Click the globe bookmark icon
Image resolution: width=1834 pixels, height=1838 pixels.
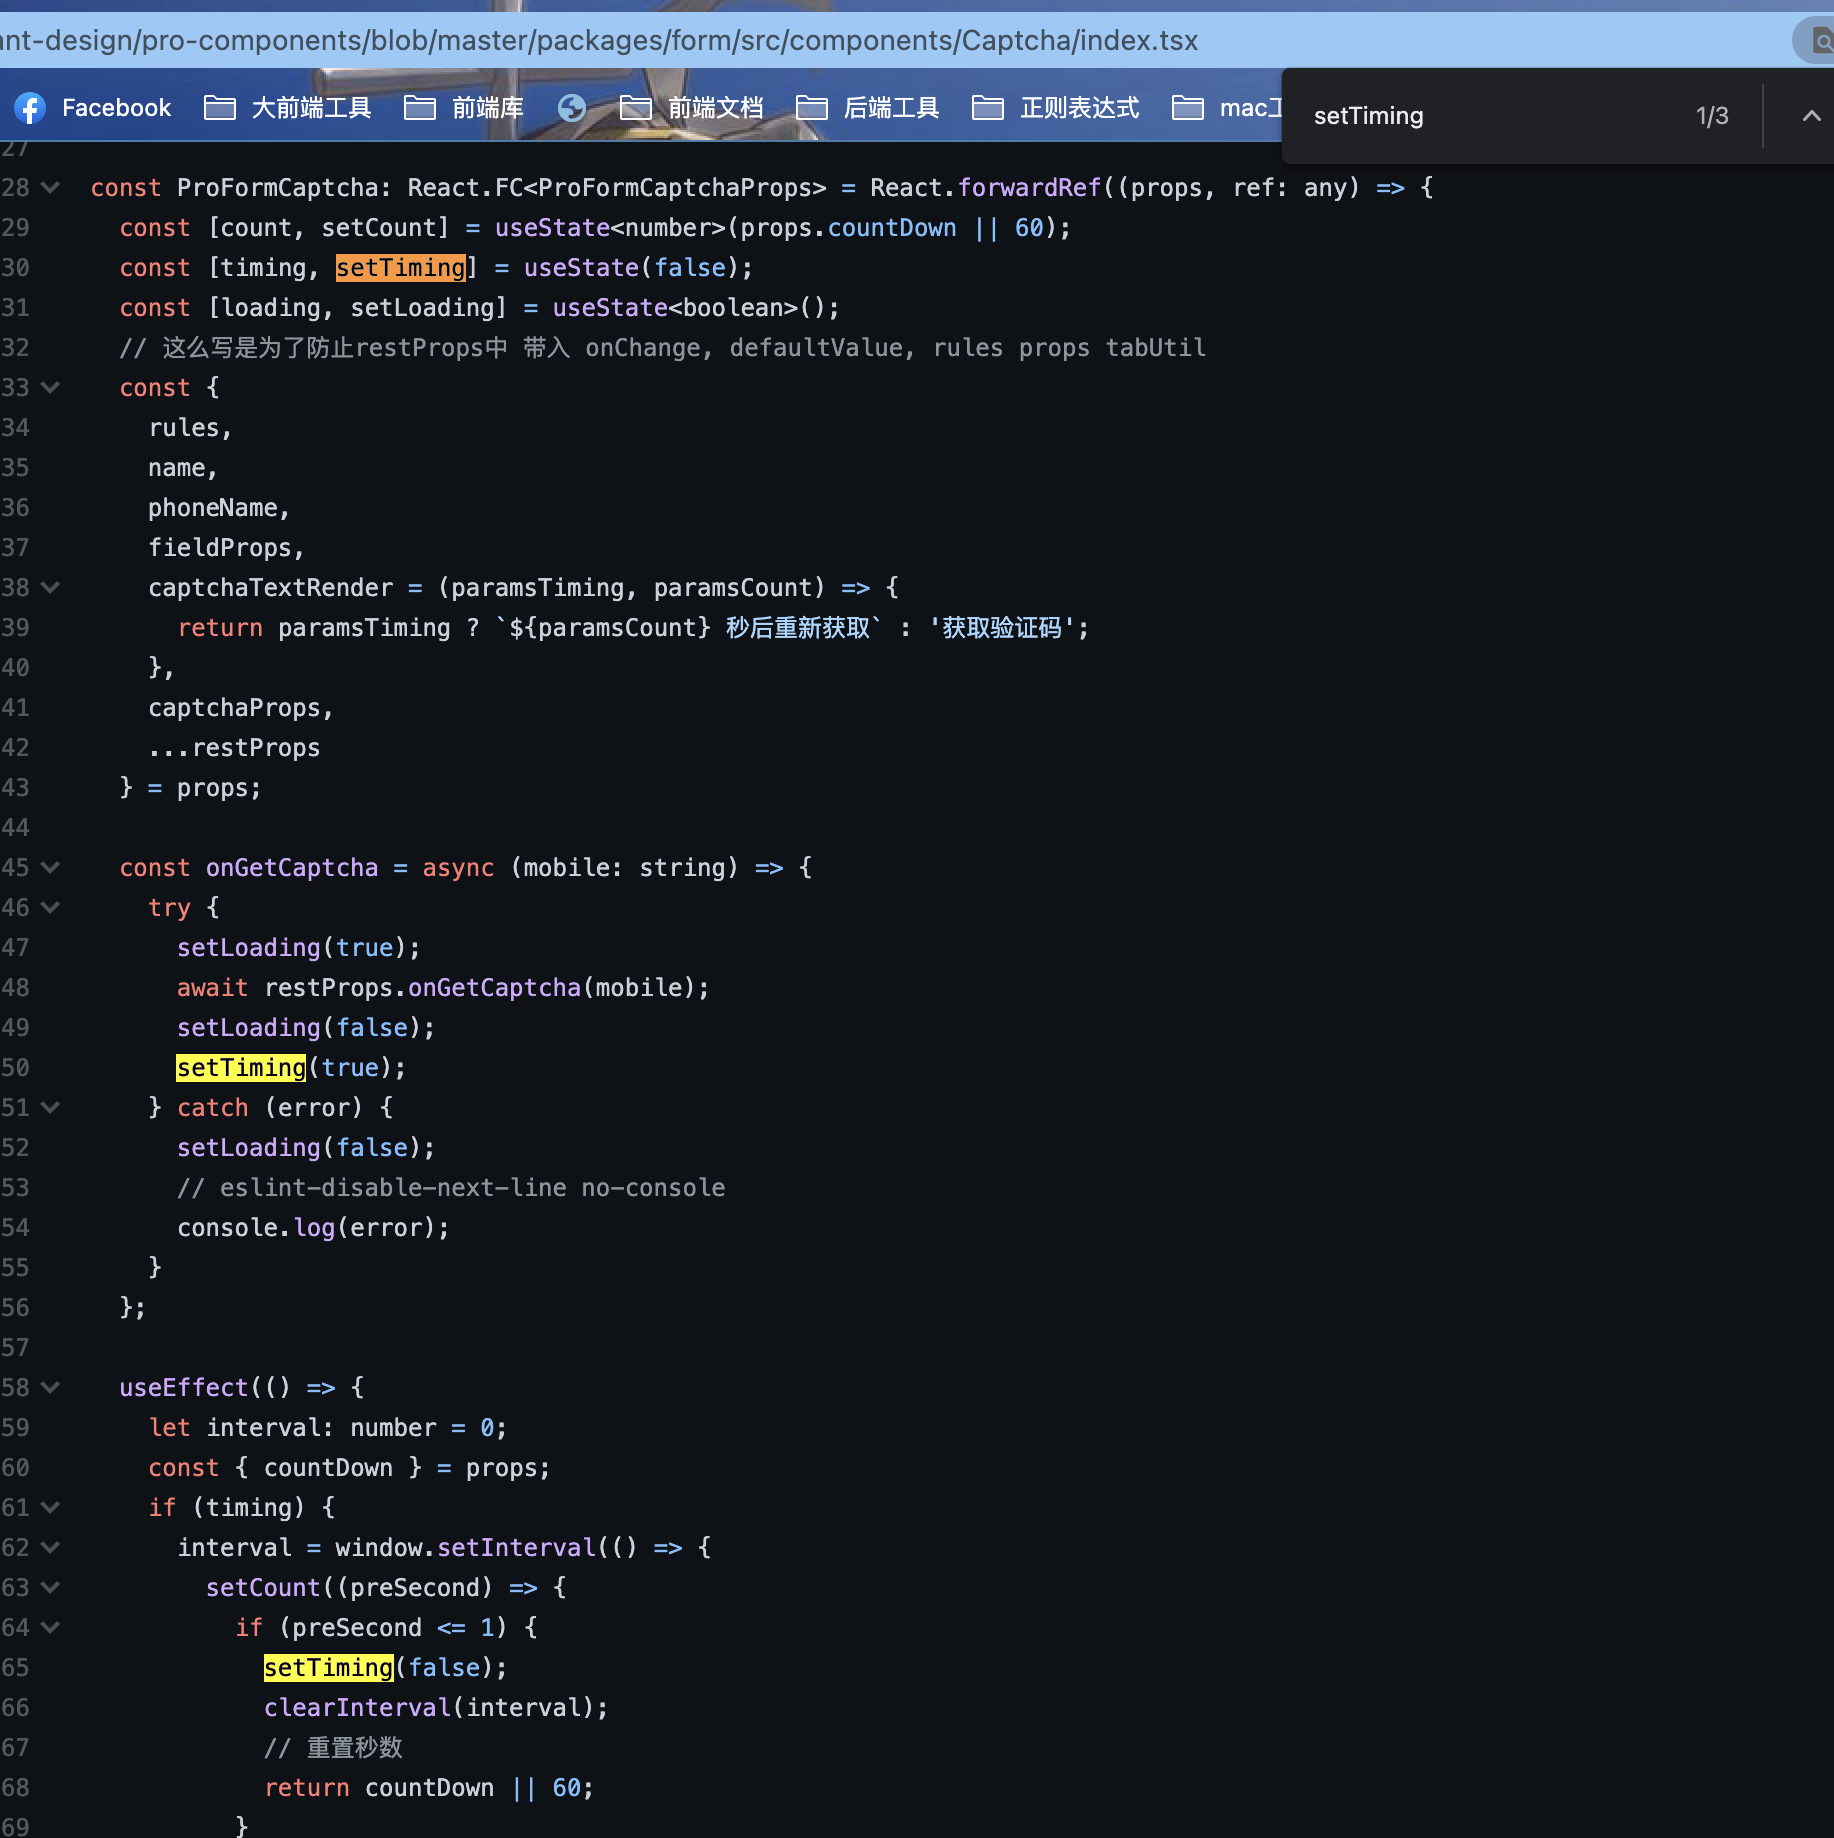point(572,108)
